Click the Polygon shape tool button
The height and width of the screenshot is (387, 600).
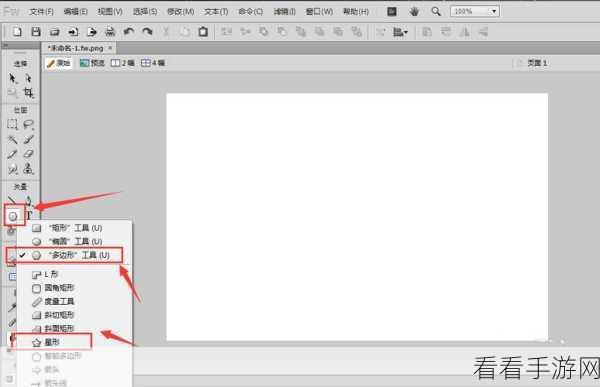pyautogui.click(x=13, y=216)
